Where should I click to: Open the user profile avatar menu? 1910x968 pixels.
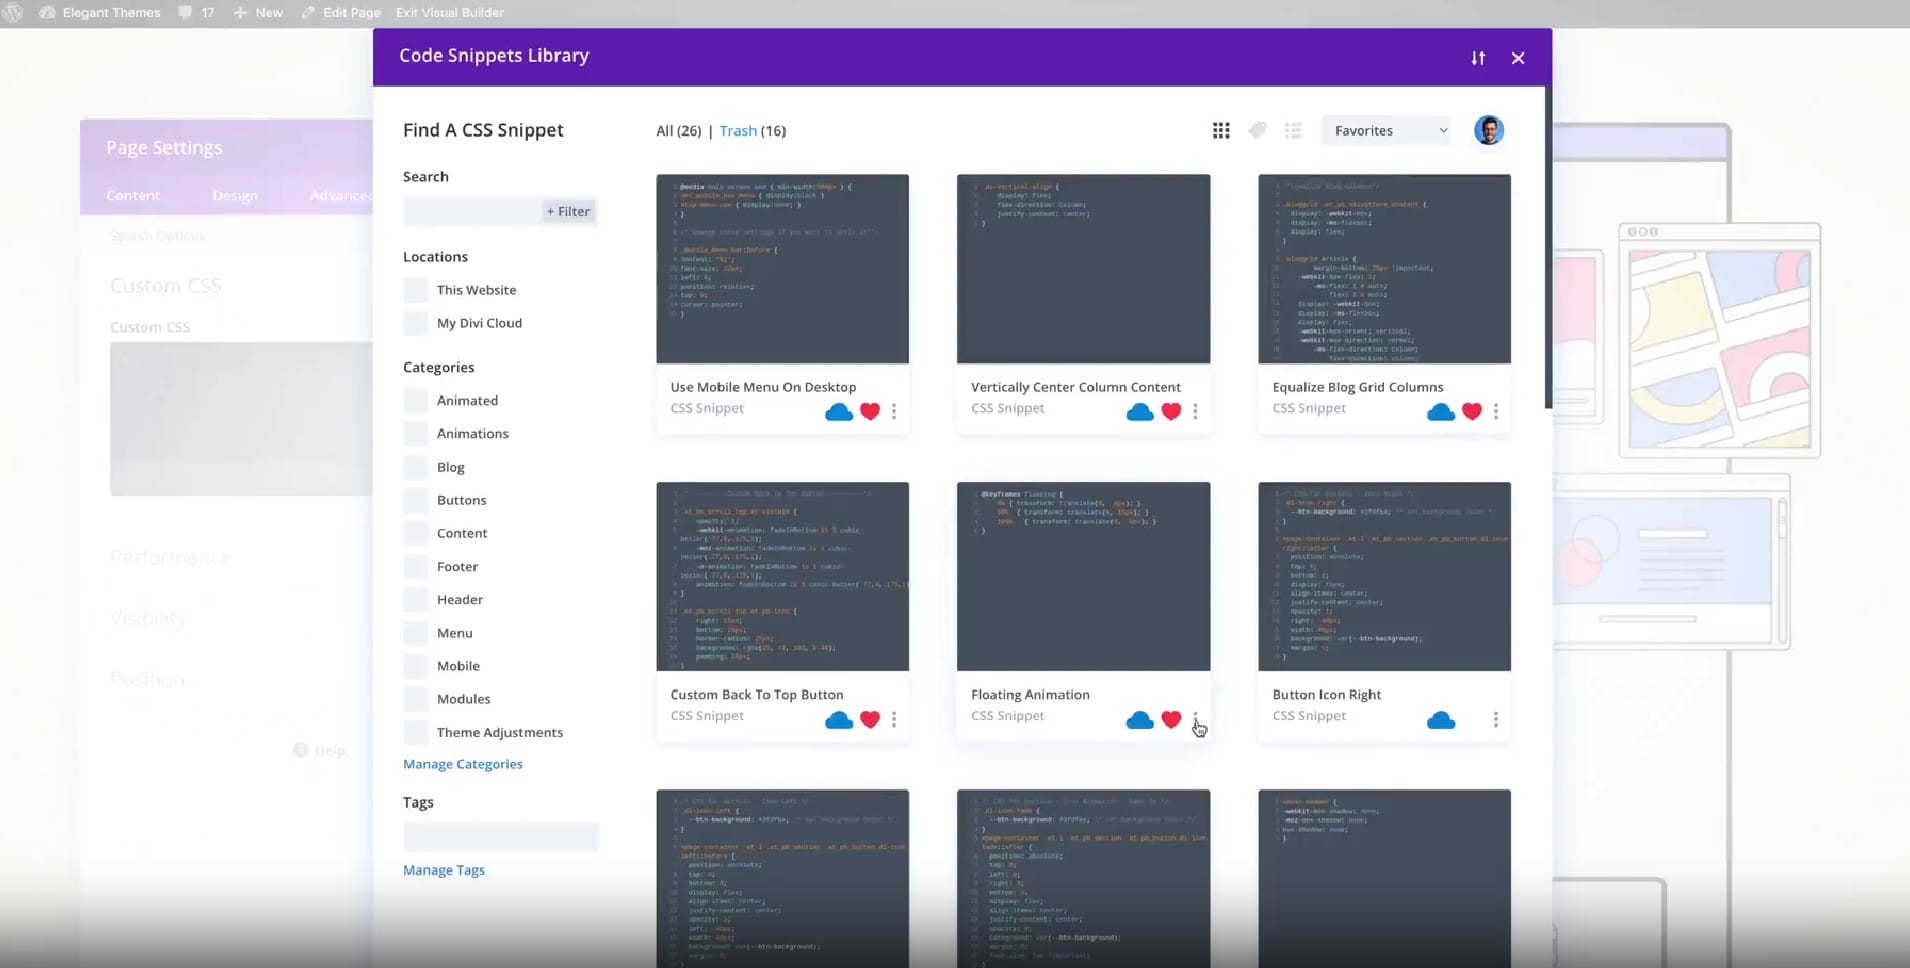pyautogui.click(x=1489, y=130)
